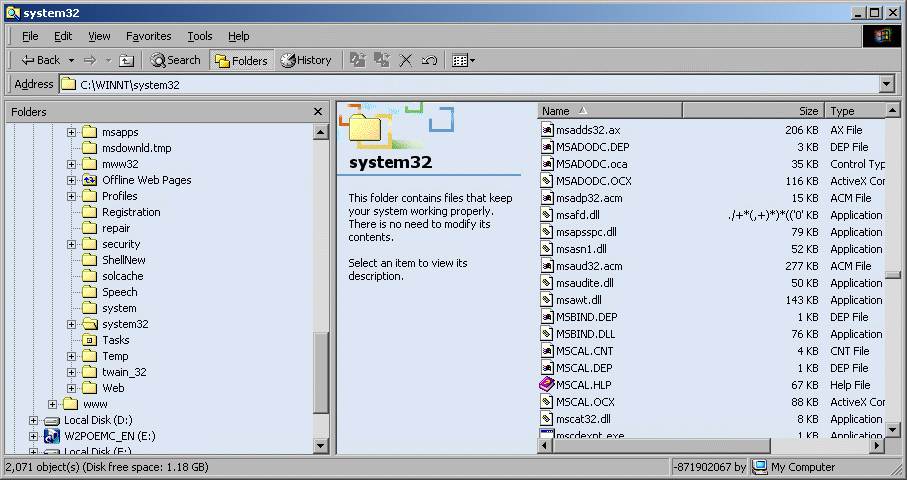Click the Offline Web Pages folder icon
The image size is (907, 480).
(89, 180)
